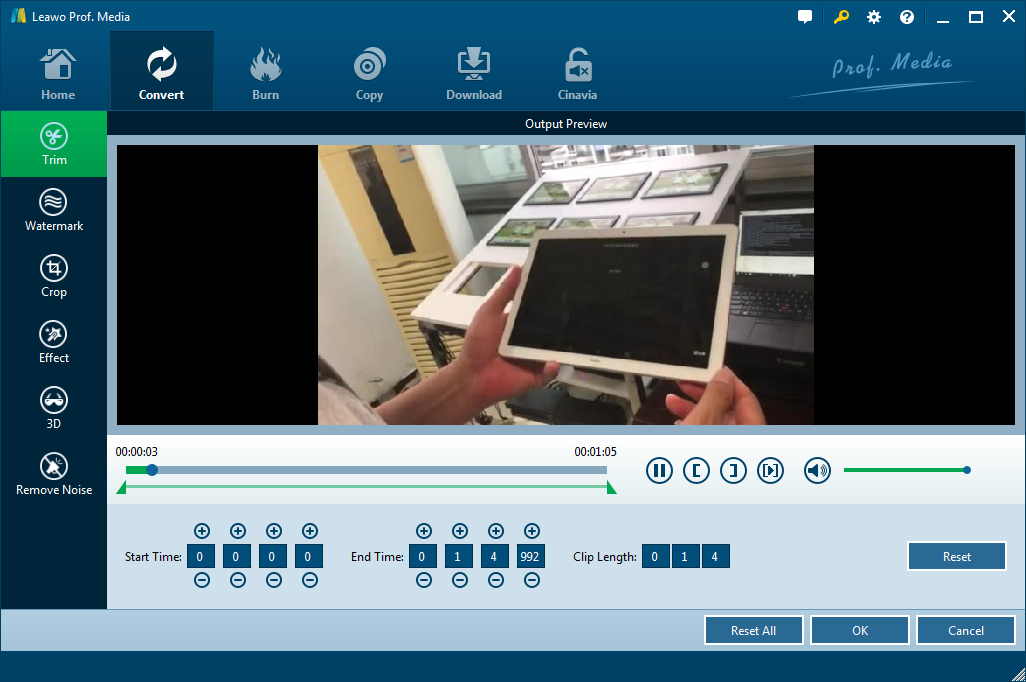Decrease Start Time milliseconds with minus

click(310, 580)
